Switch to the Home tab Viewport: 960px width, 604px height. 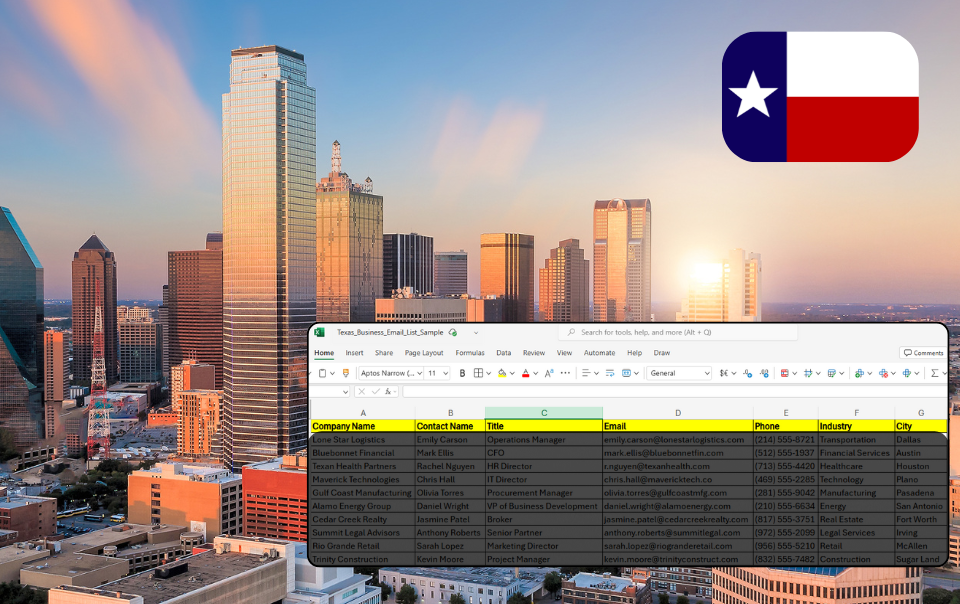click(x=324, y=353)
